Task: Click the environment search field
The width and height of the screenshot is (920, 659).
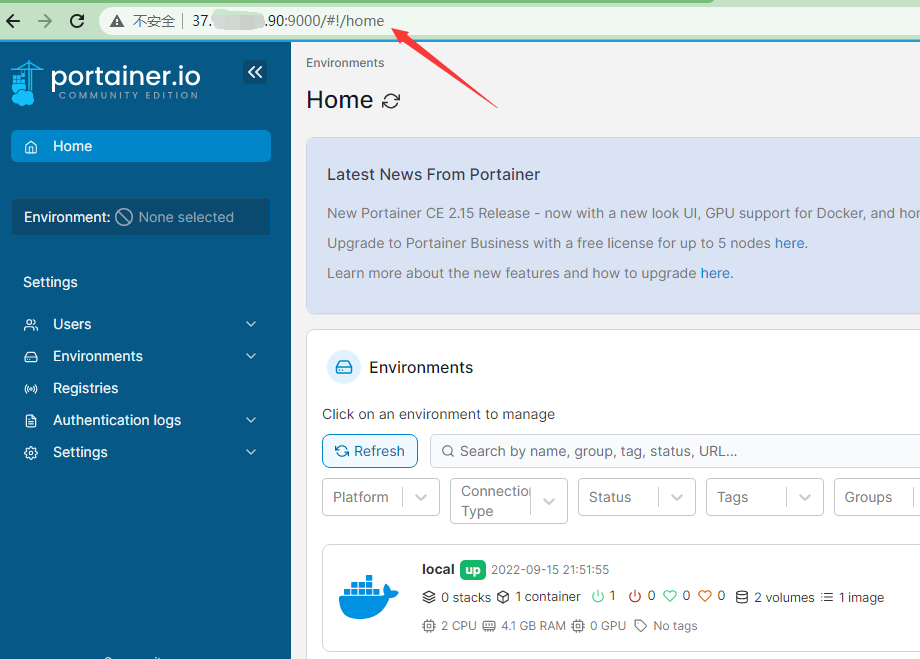Action: tap(675, 451)
